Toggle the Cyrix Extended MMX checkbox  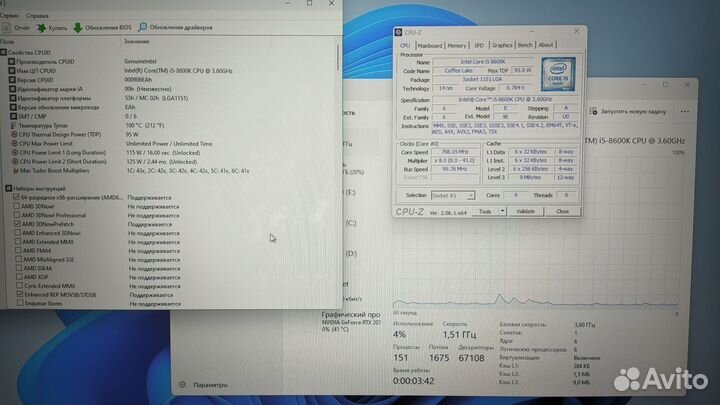pos(19,286)
